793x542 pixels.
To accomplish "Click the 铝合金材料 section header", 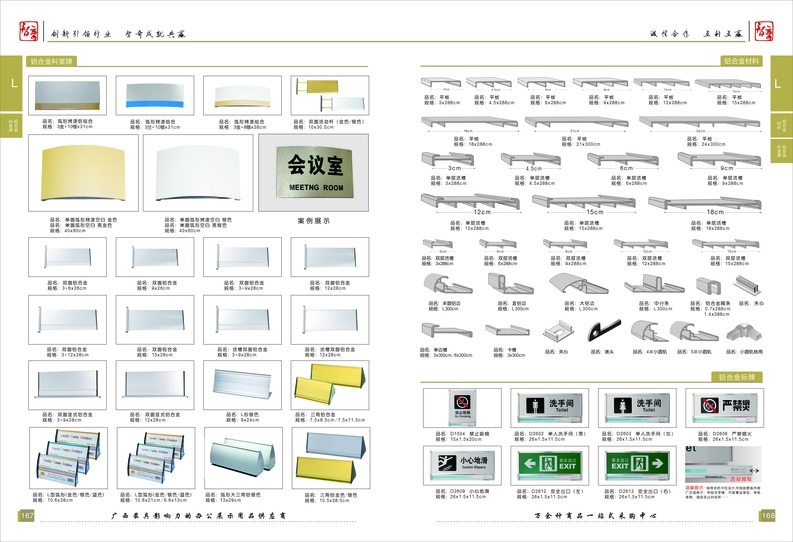I will (x=743, y=61).
